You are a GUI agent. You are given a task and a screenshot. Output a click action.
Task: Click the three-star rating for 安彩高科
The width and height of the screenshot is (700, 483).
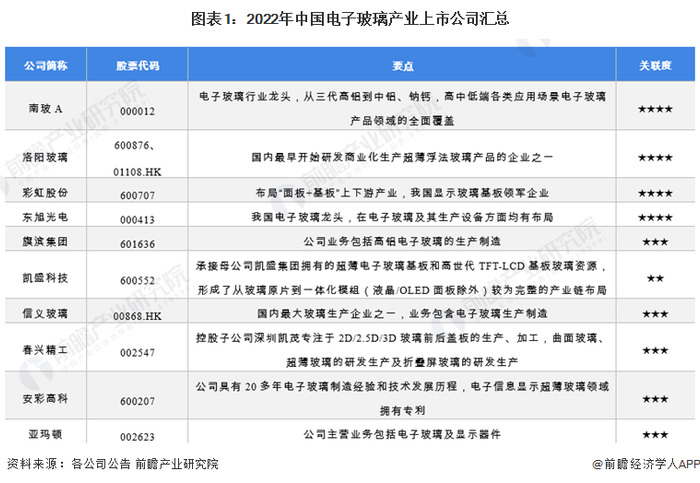(x=655, y=399)
